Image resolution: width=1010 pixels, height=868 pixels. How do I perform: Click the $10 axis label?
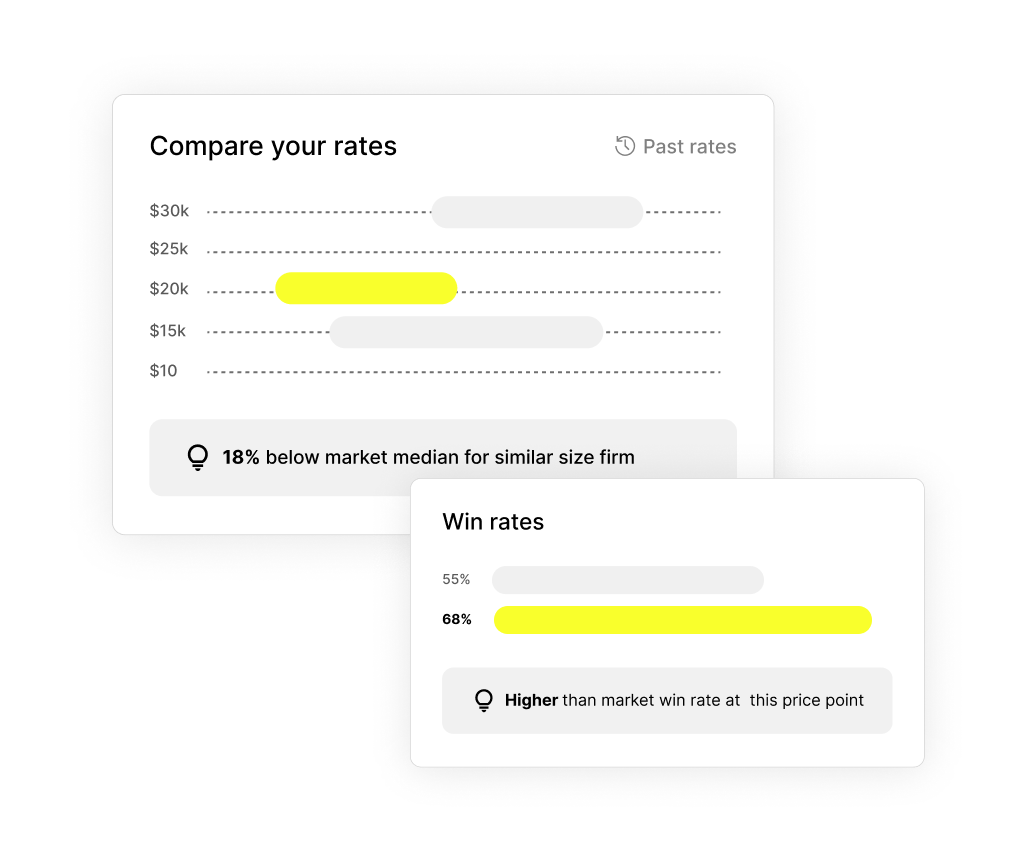click(x=163, y=371)
